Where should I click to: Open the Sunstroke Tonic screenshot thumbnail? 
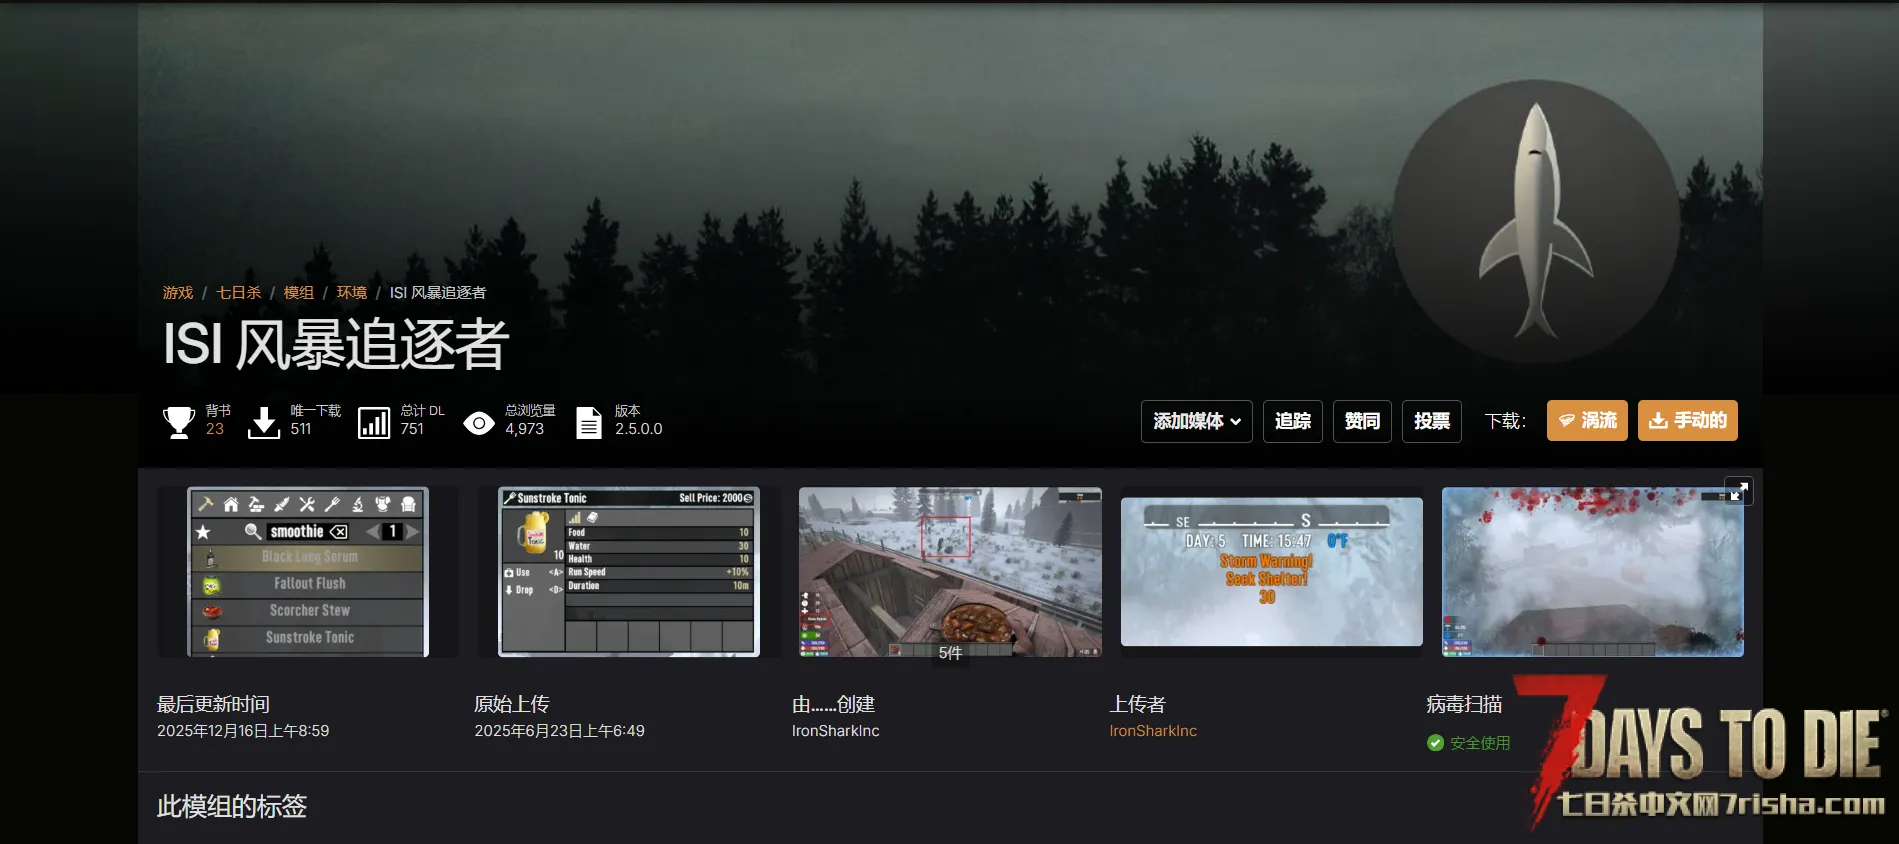coord(629,572)
